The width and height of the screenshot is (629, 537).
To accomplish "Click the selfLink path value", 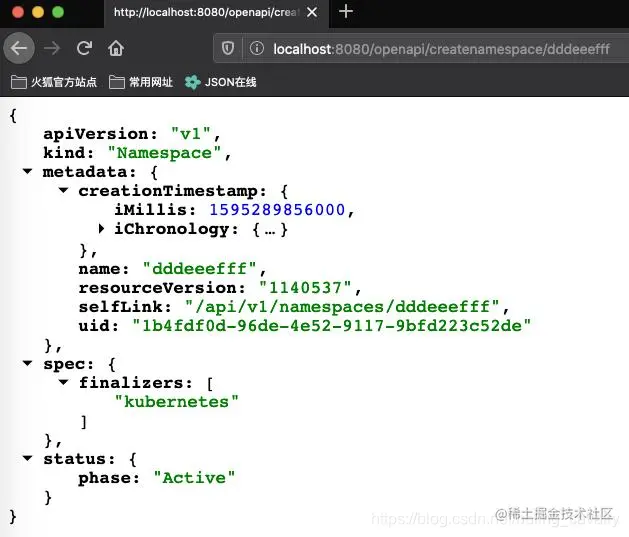I will 342,307.
